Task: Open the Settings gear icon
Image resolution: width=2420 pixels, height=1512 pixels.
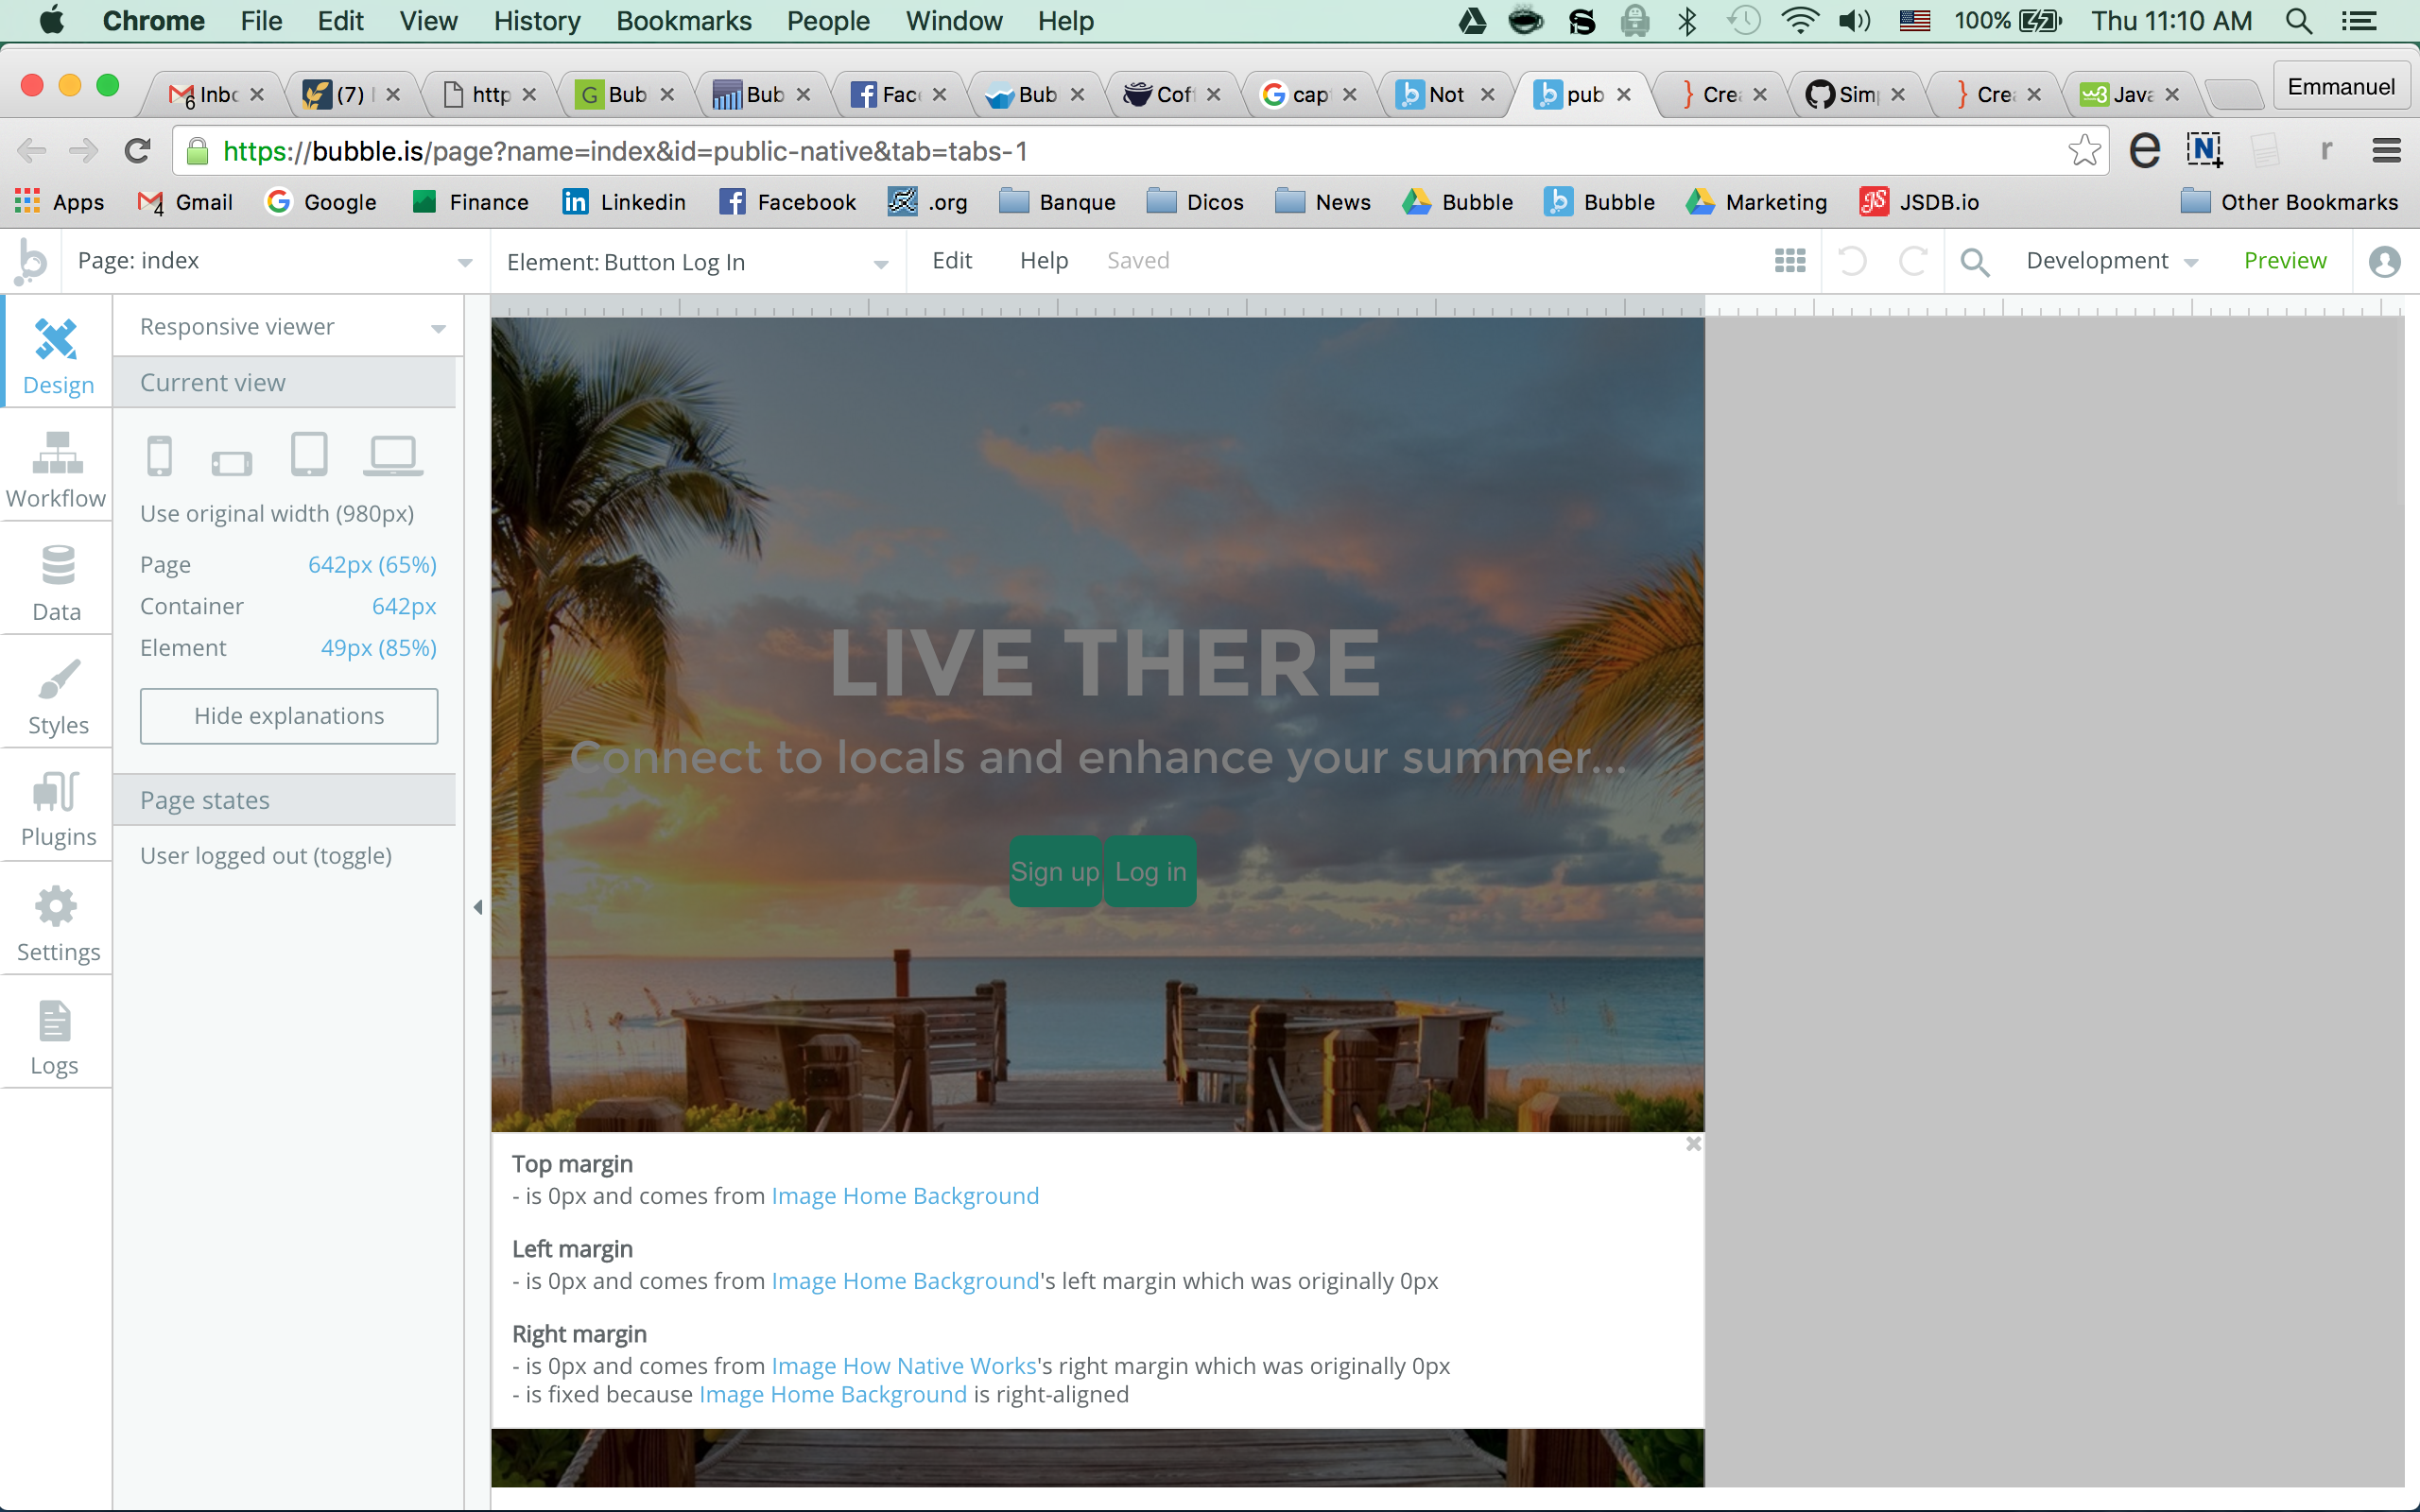Action: [56, 907]
